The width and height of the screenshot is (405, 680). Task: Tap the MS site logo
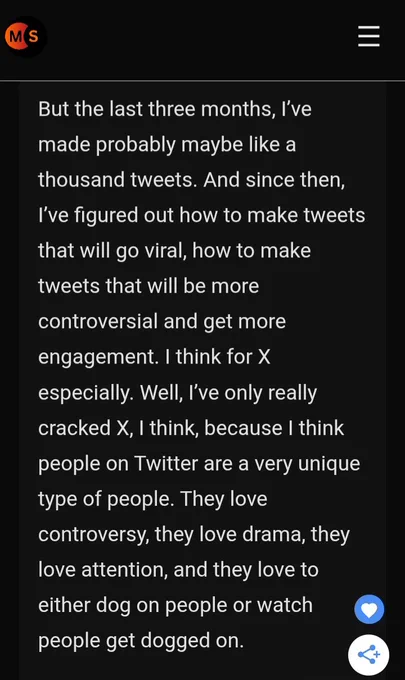pyautogui.click(x=24, y=37)
